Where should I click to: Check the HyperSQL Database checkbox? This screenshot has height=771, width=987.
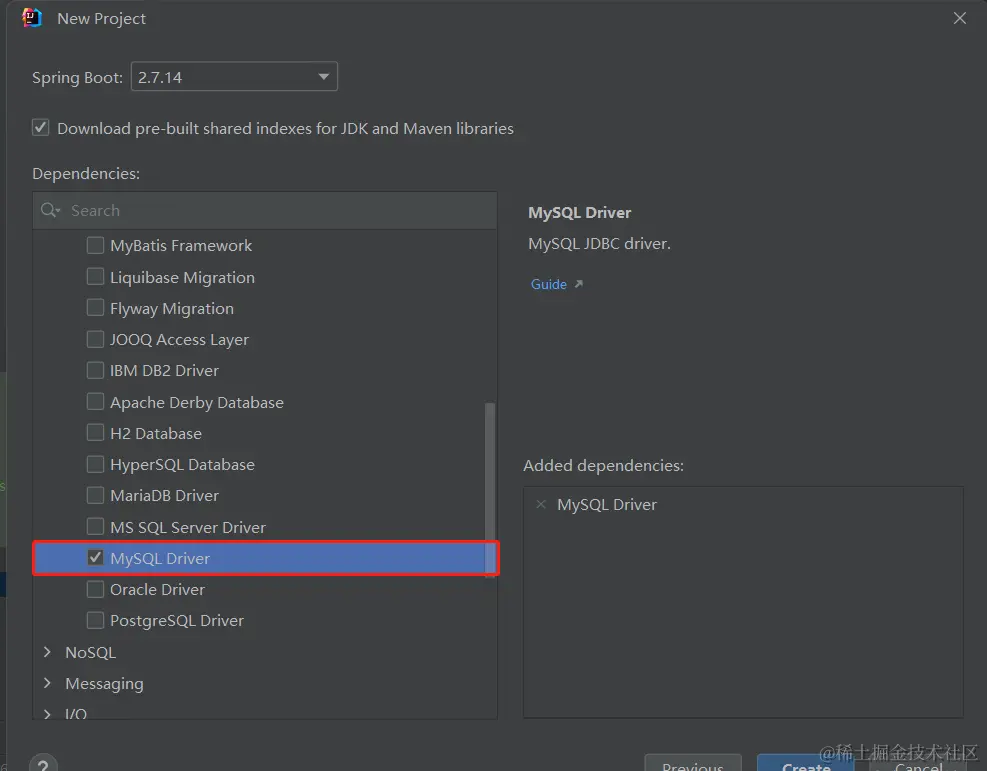[x=95, y=464]
